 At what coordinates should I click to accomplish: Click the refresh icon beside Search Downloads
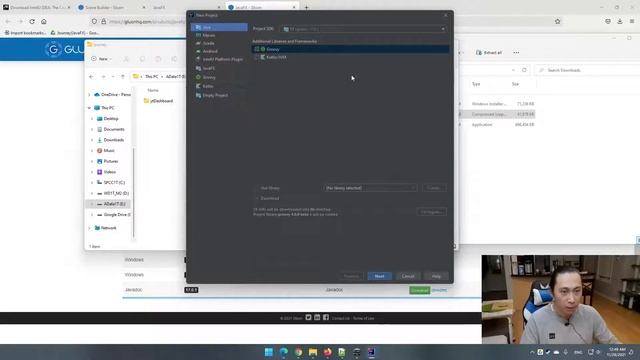point(524,70)
